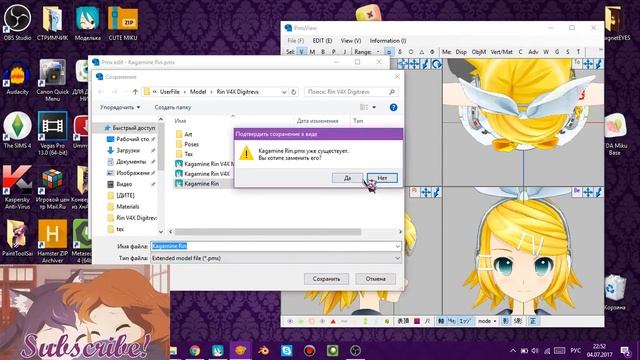Screen dimensions: 640x360
Task: Click the search field Поиск: Rin V4X Digitrevx
Action: [351, 92]
